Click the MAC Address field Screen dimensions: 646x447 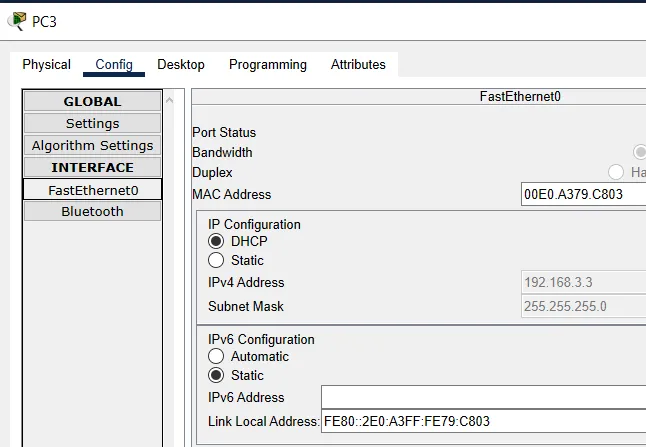pos(583,195)
